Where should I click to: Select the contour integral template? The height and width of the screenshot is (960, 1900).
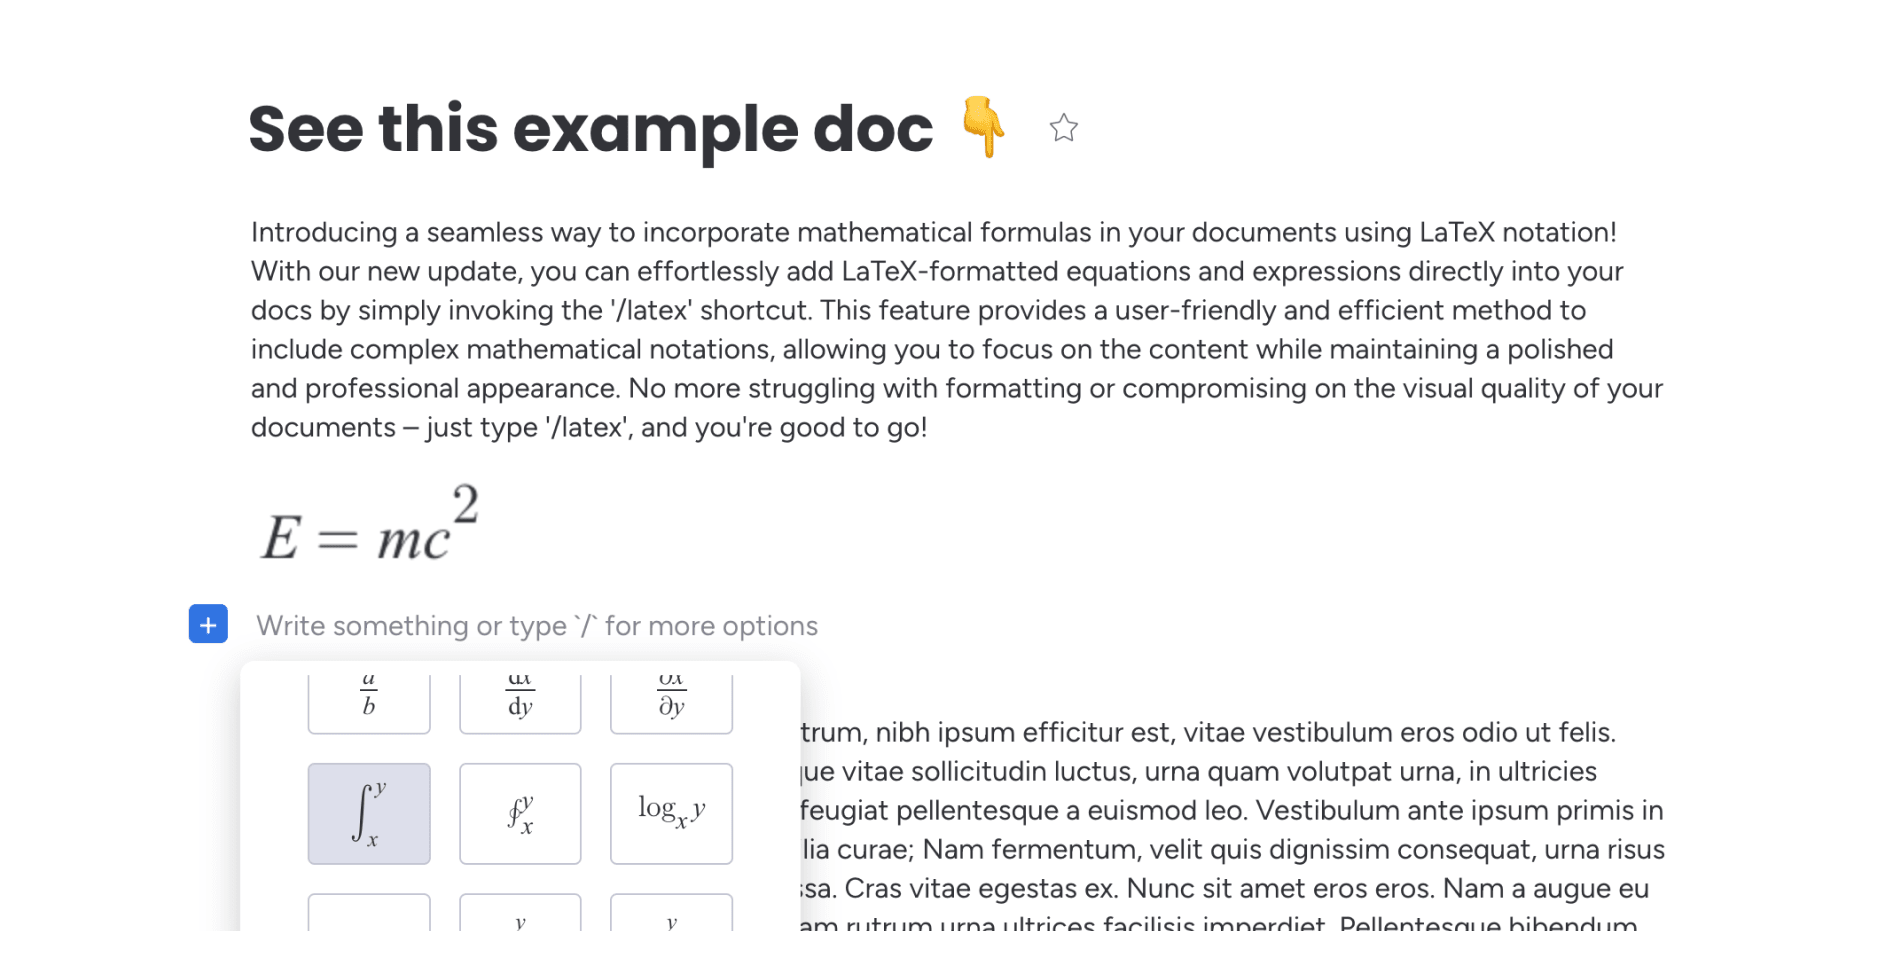tap(520, 814)
